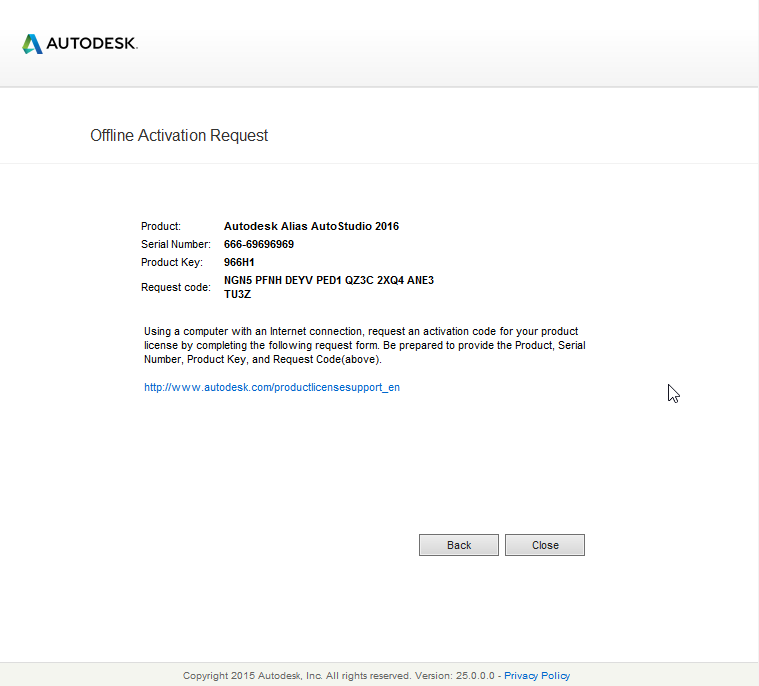Click the request code starting NGN5 PFNH
Viewport: 759px width, 686px height.
coord(329,287)
